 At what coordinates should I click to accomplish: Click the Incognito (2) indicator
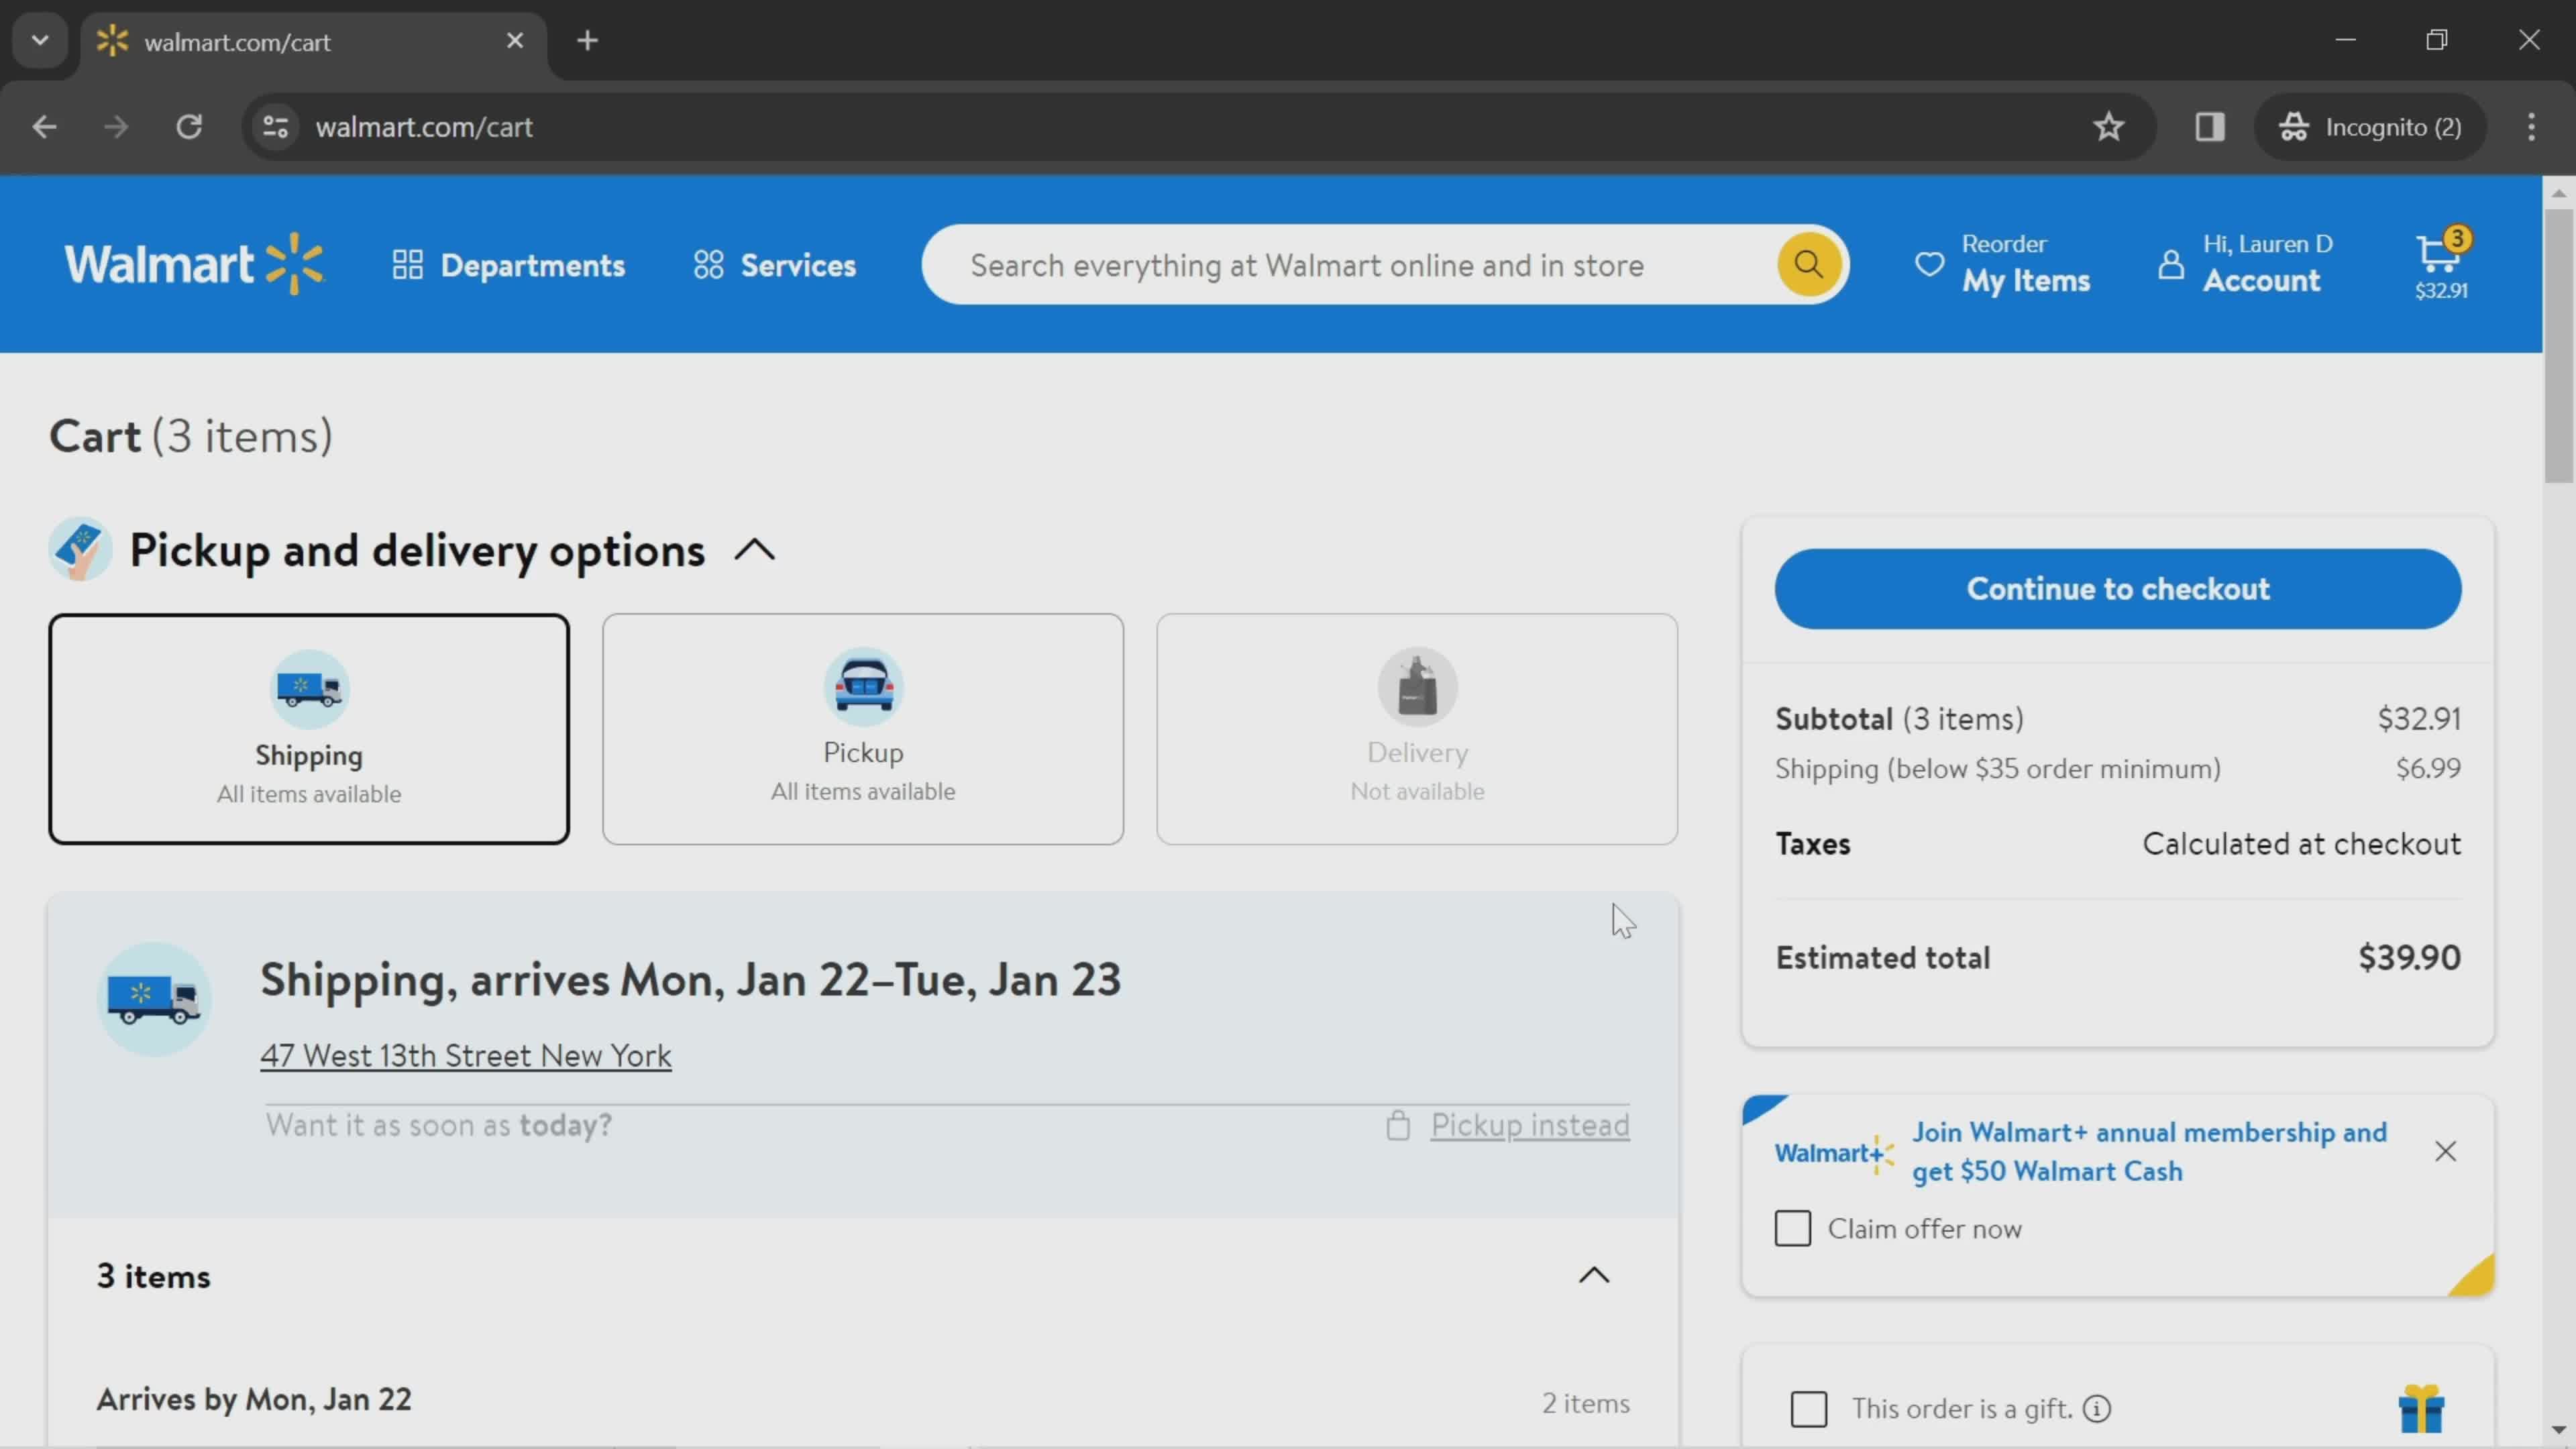click(2370, 127)
